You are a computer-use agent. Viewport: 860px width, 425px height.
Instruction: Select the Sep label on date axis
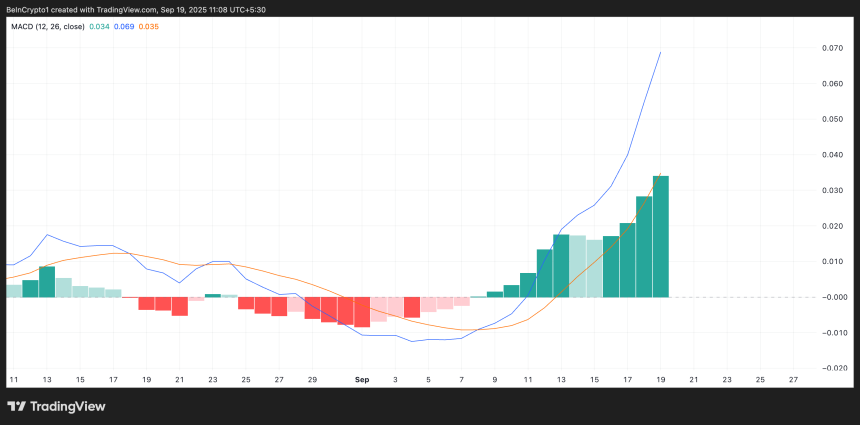click(x=363, y=380)
